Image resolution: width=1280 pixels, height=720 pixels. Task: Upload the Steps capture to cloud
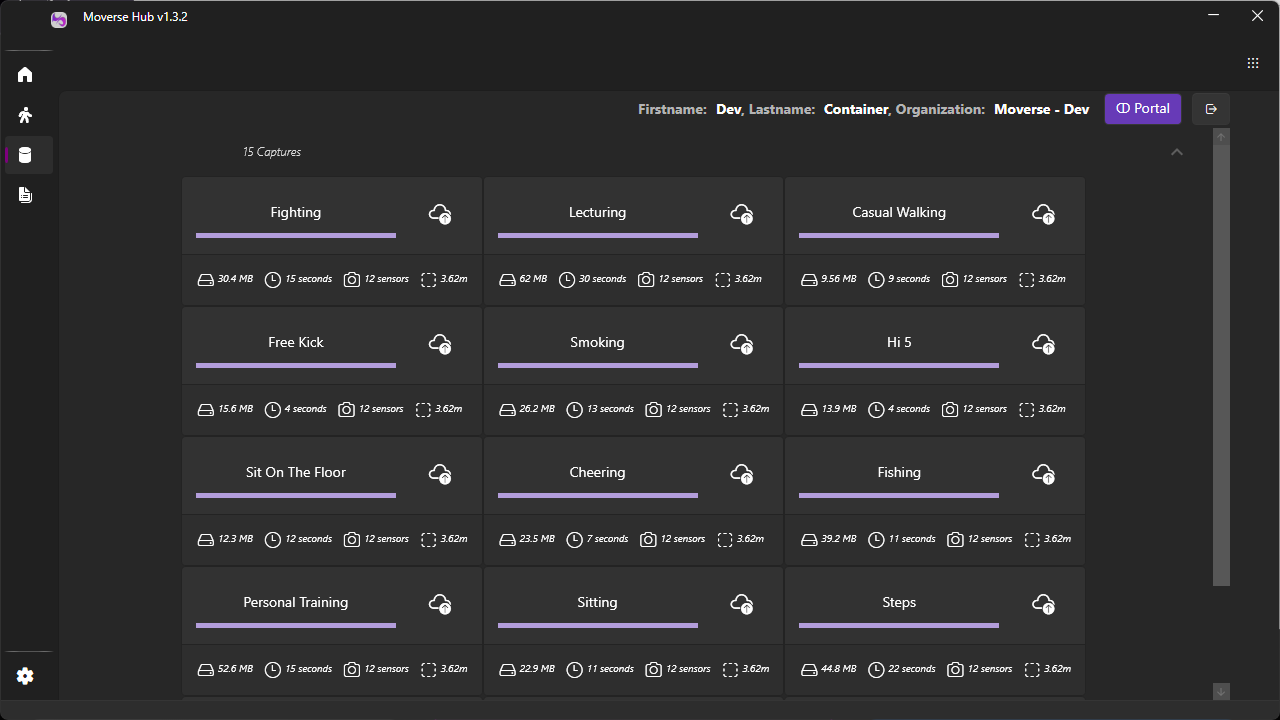point(1043,604)
